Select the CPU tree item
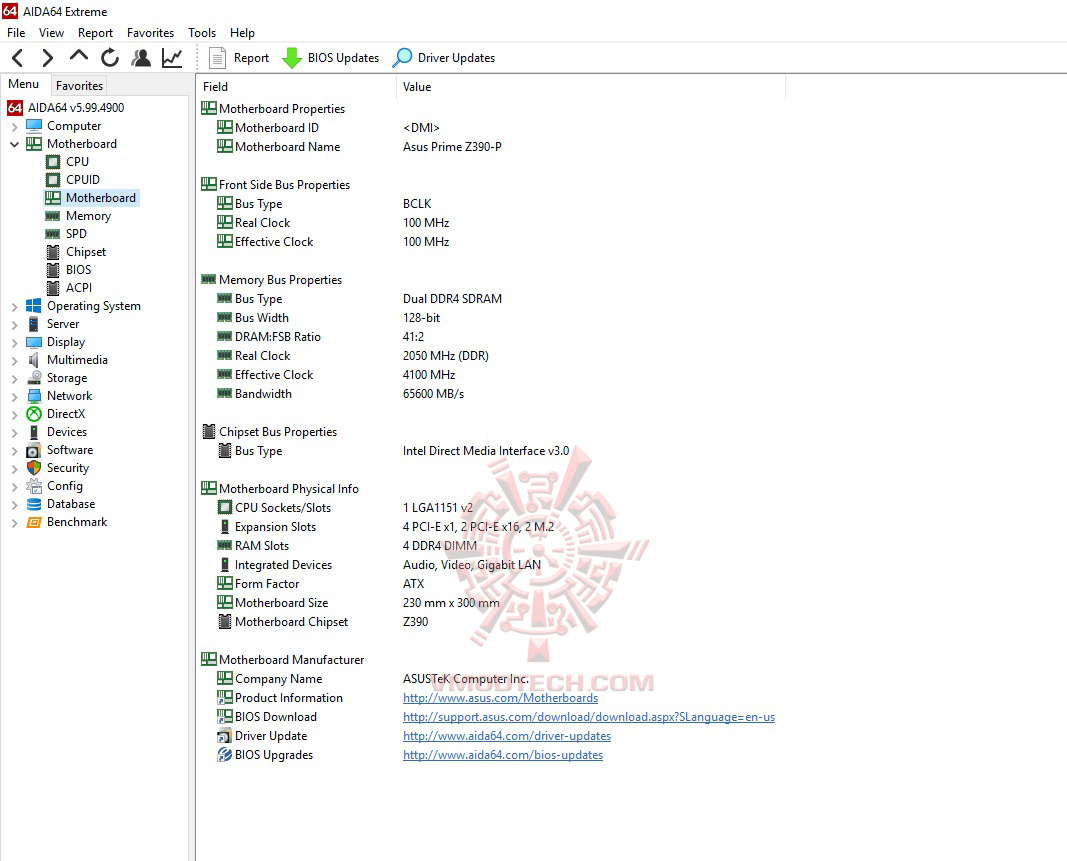This screenshot has width=1067, height=861. pos(77,162)
